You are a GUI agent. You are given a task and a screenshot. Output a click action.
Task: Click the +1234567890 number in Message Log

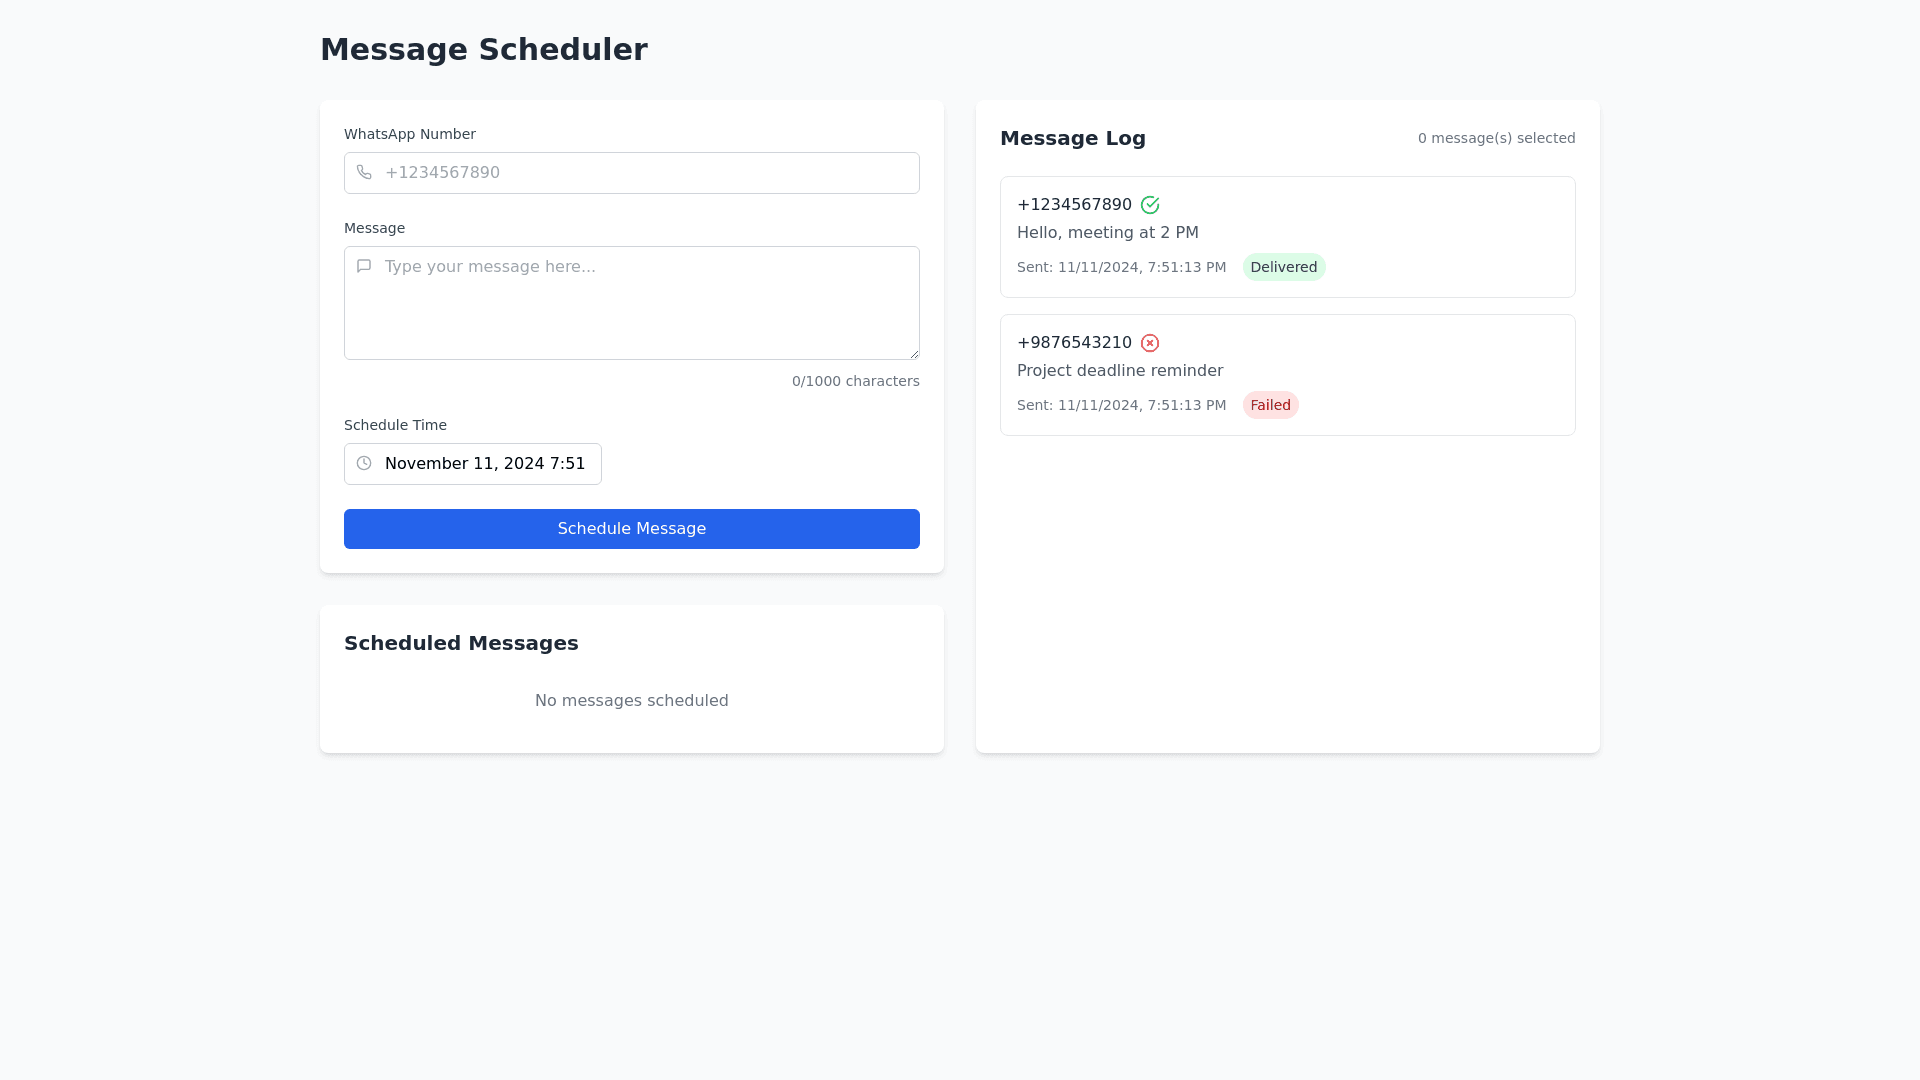pos(1074,205)
